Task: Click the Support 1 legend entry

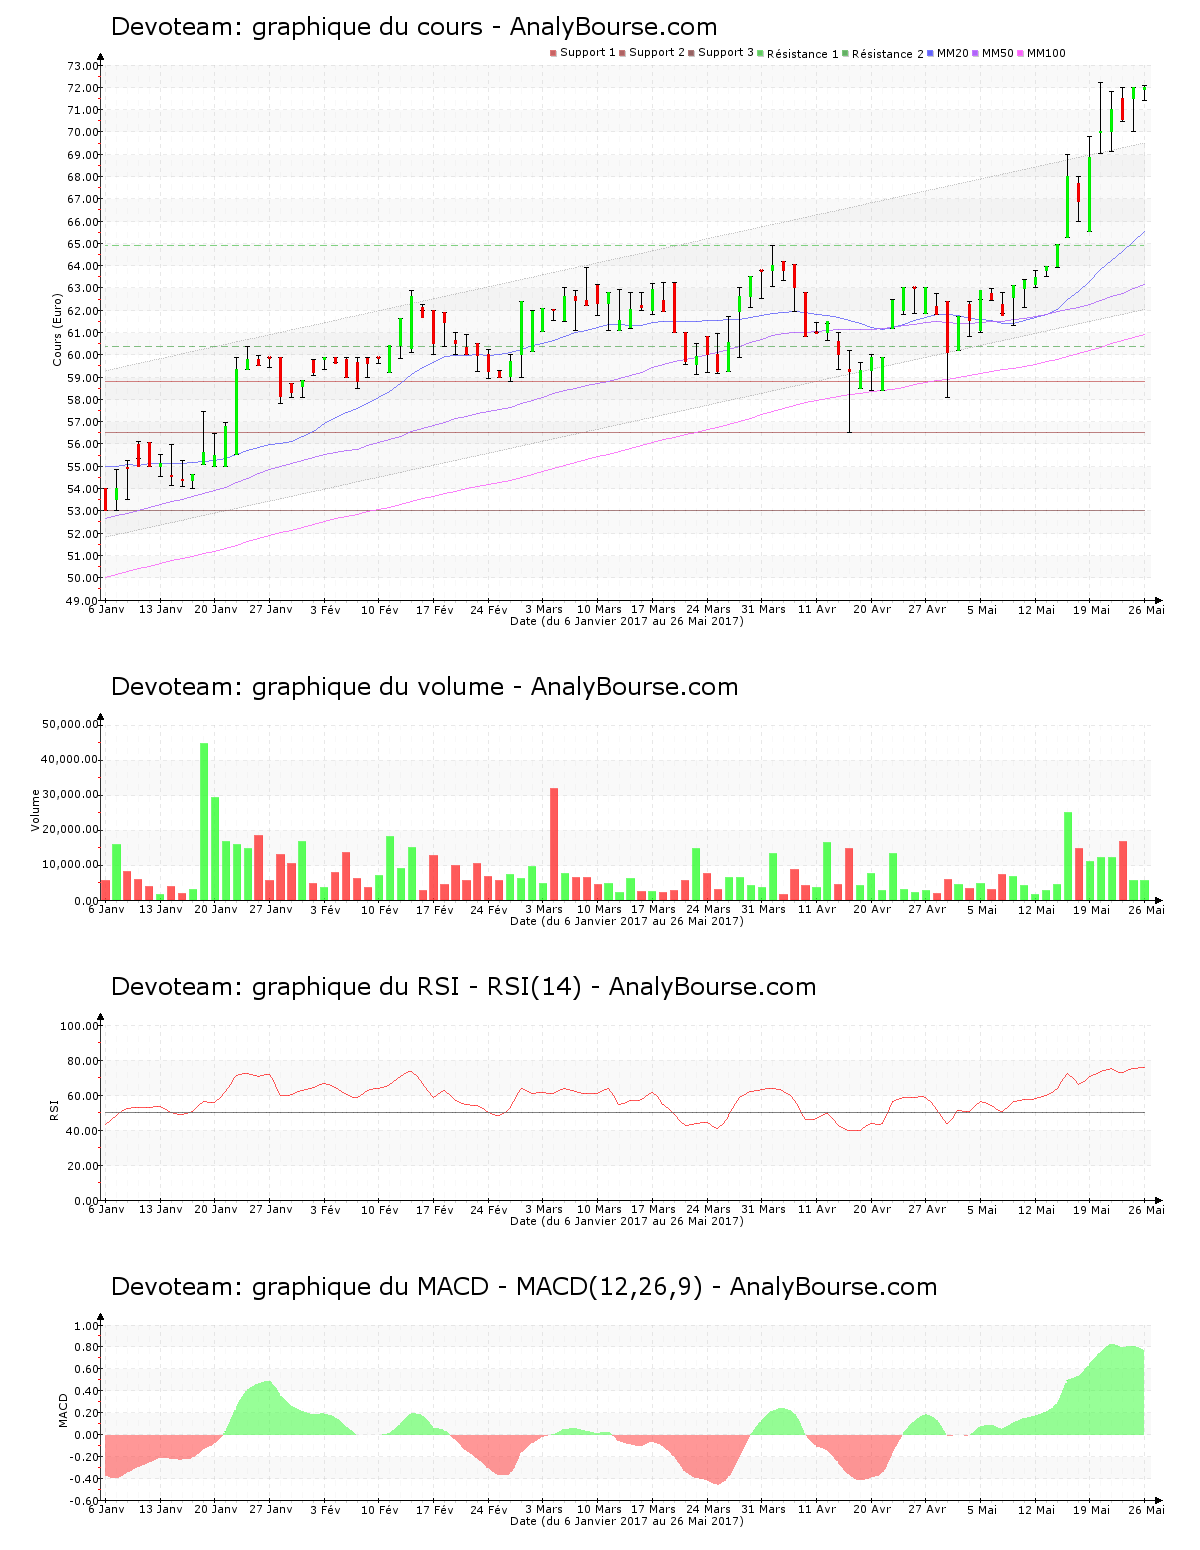Action: coord(583,53)
